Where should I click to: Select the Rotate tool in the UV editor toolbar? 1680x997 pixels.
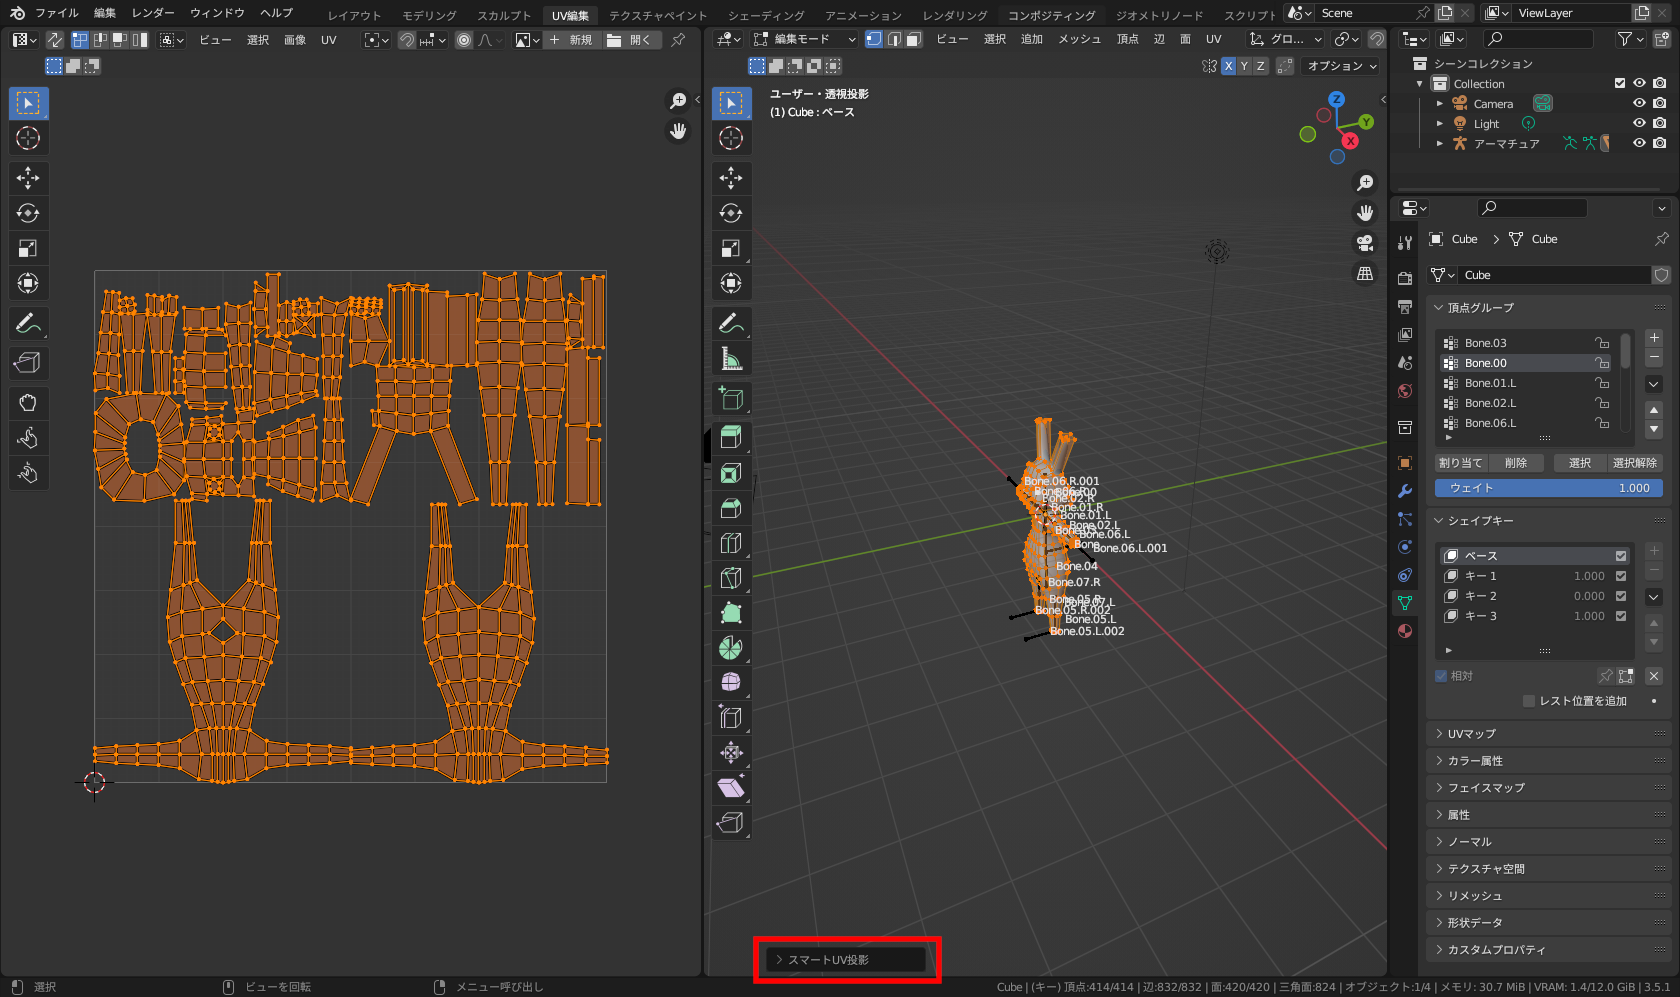[x=28, y=212]
